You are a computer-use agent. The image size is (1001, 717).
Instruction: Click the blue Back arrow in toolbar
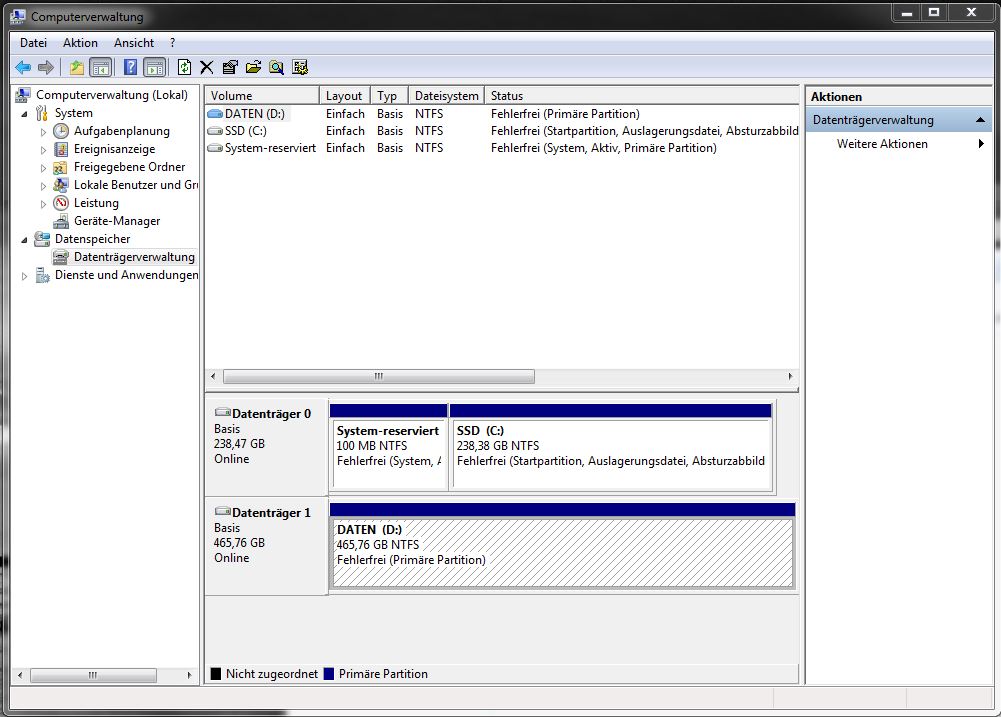pos(23,67)
